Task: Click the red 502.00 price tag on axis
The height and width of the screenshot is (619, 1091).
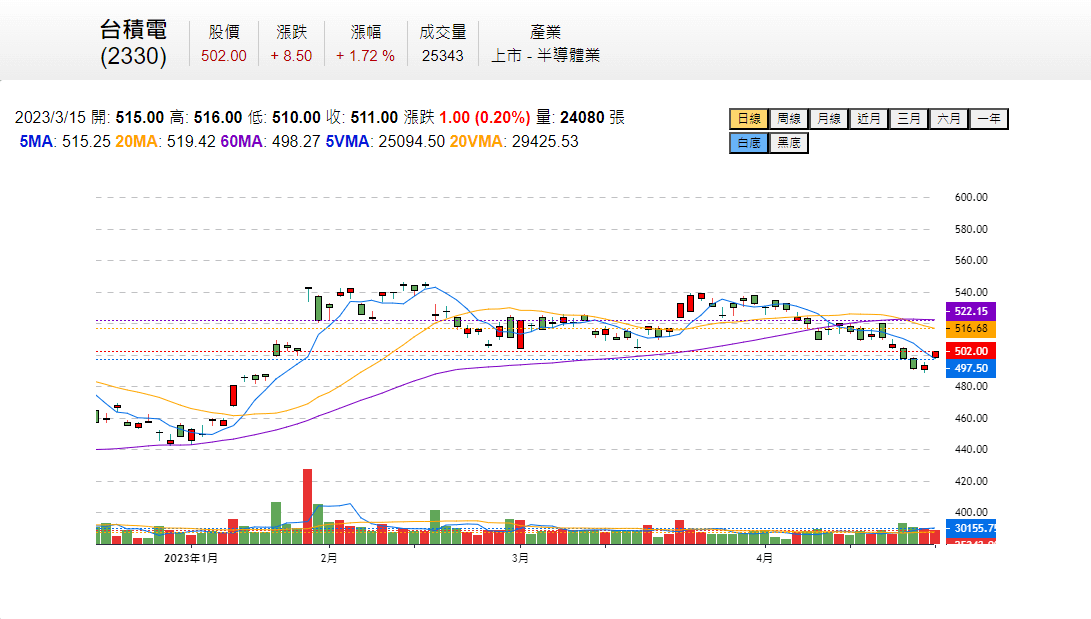Action: pos(971,351)
